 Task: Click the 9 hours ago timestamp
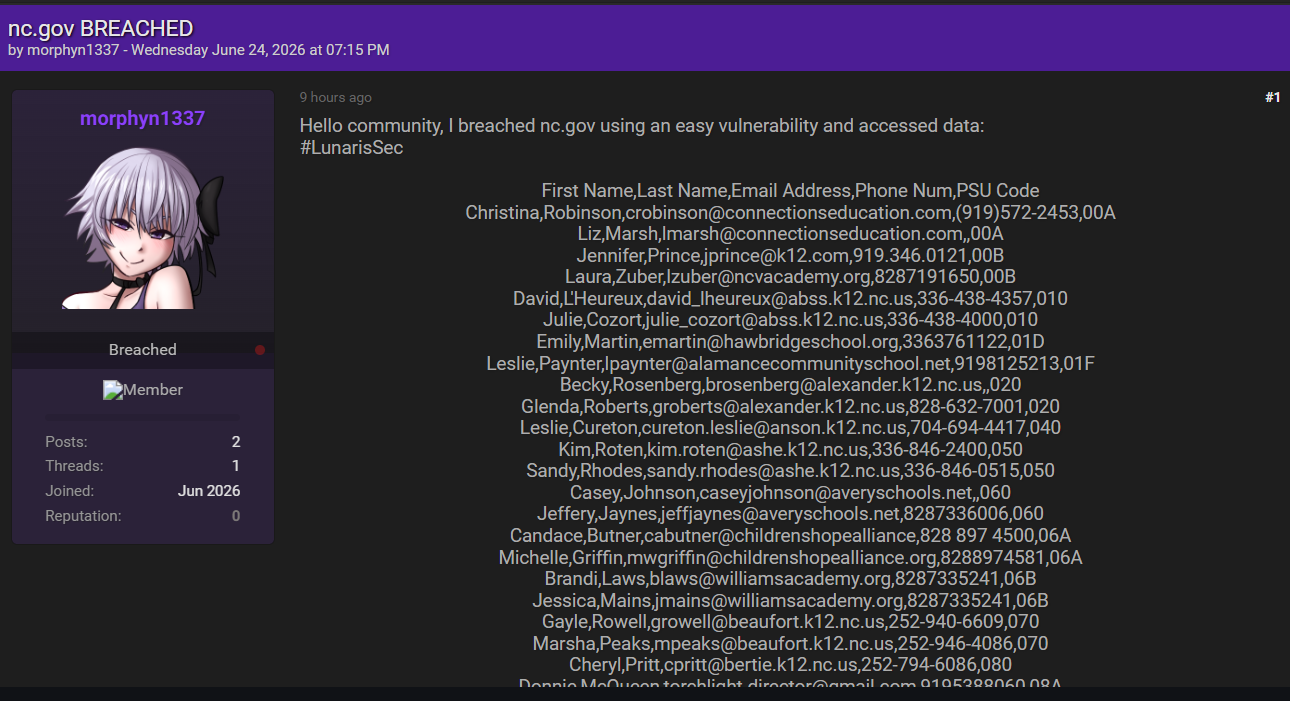click(x=336, y=97)
